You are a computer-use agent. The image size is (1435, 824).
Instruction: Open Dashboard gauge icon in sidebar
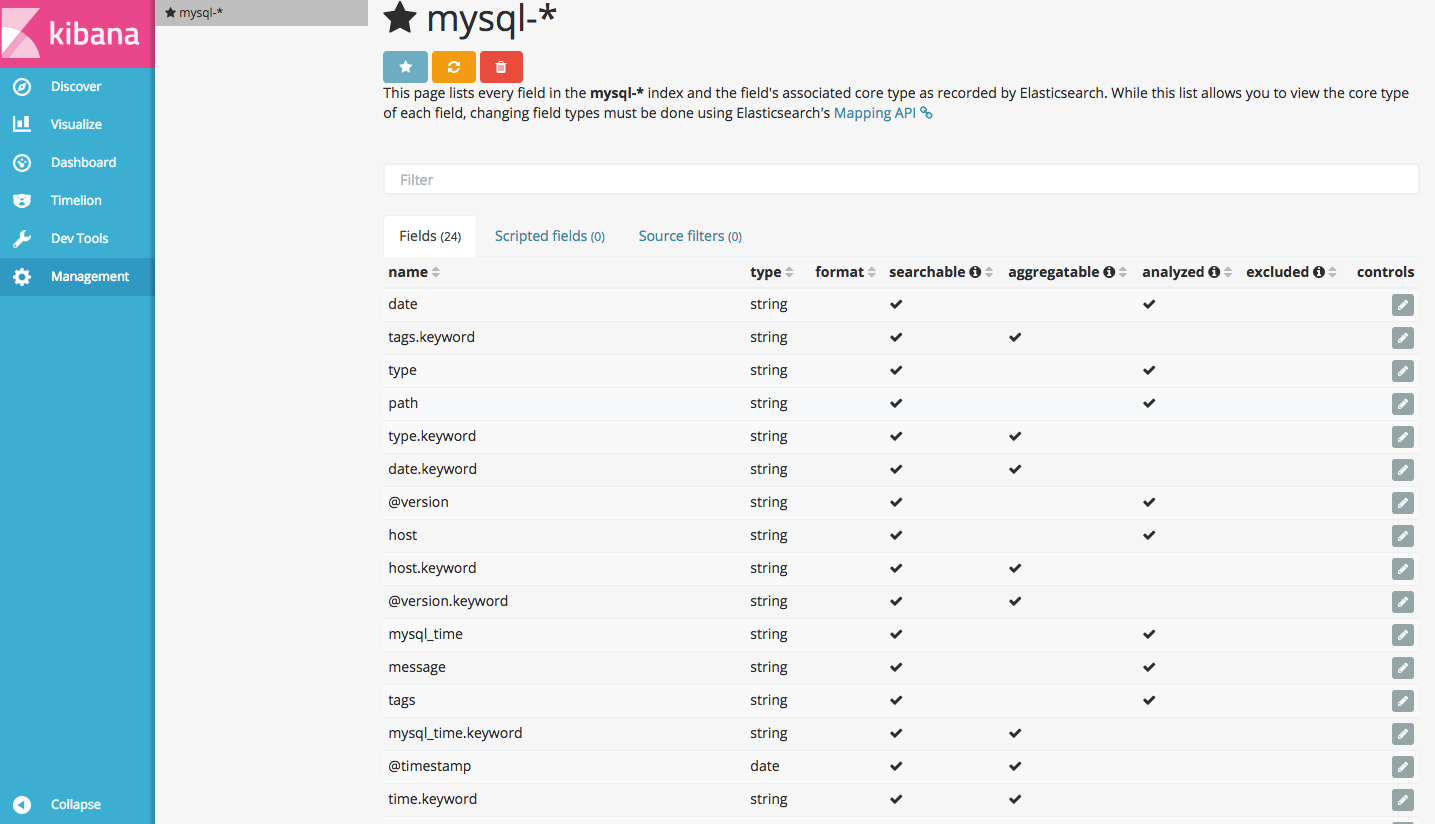[22, 162]
